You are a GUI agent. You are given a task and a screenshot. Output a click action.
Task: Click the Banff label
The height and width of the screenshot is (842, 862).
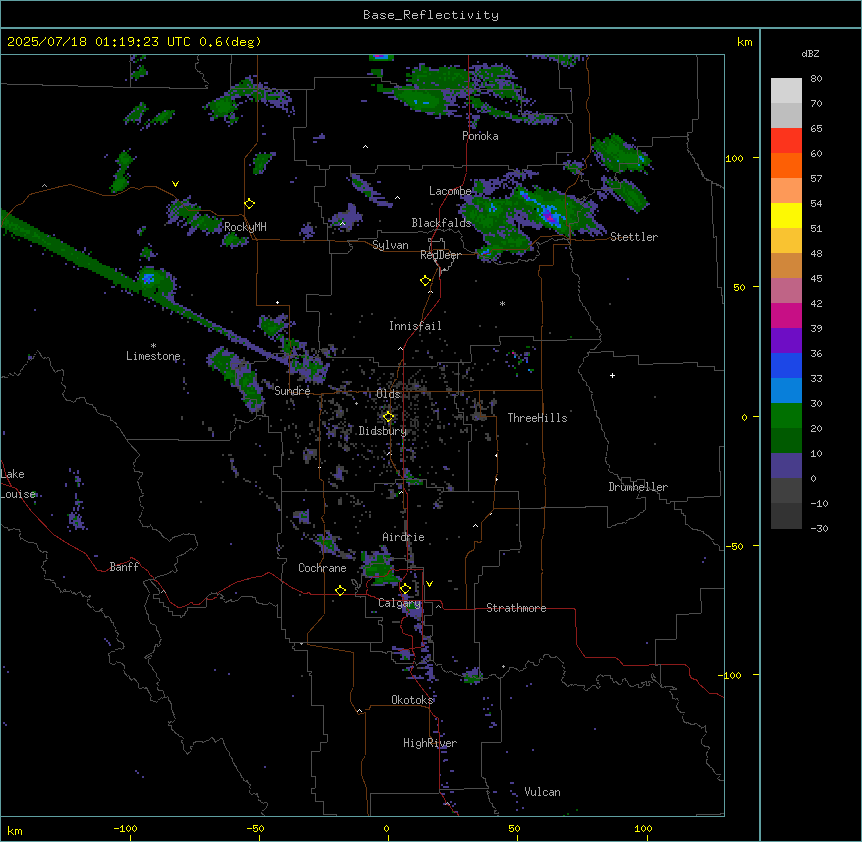click(x=124, y=567)
